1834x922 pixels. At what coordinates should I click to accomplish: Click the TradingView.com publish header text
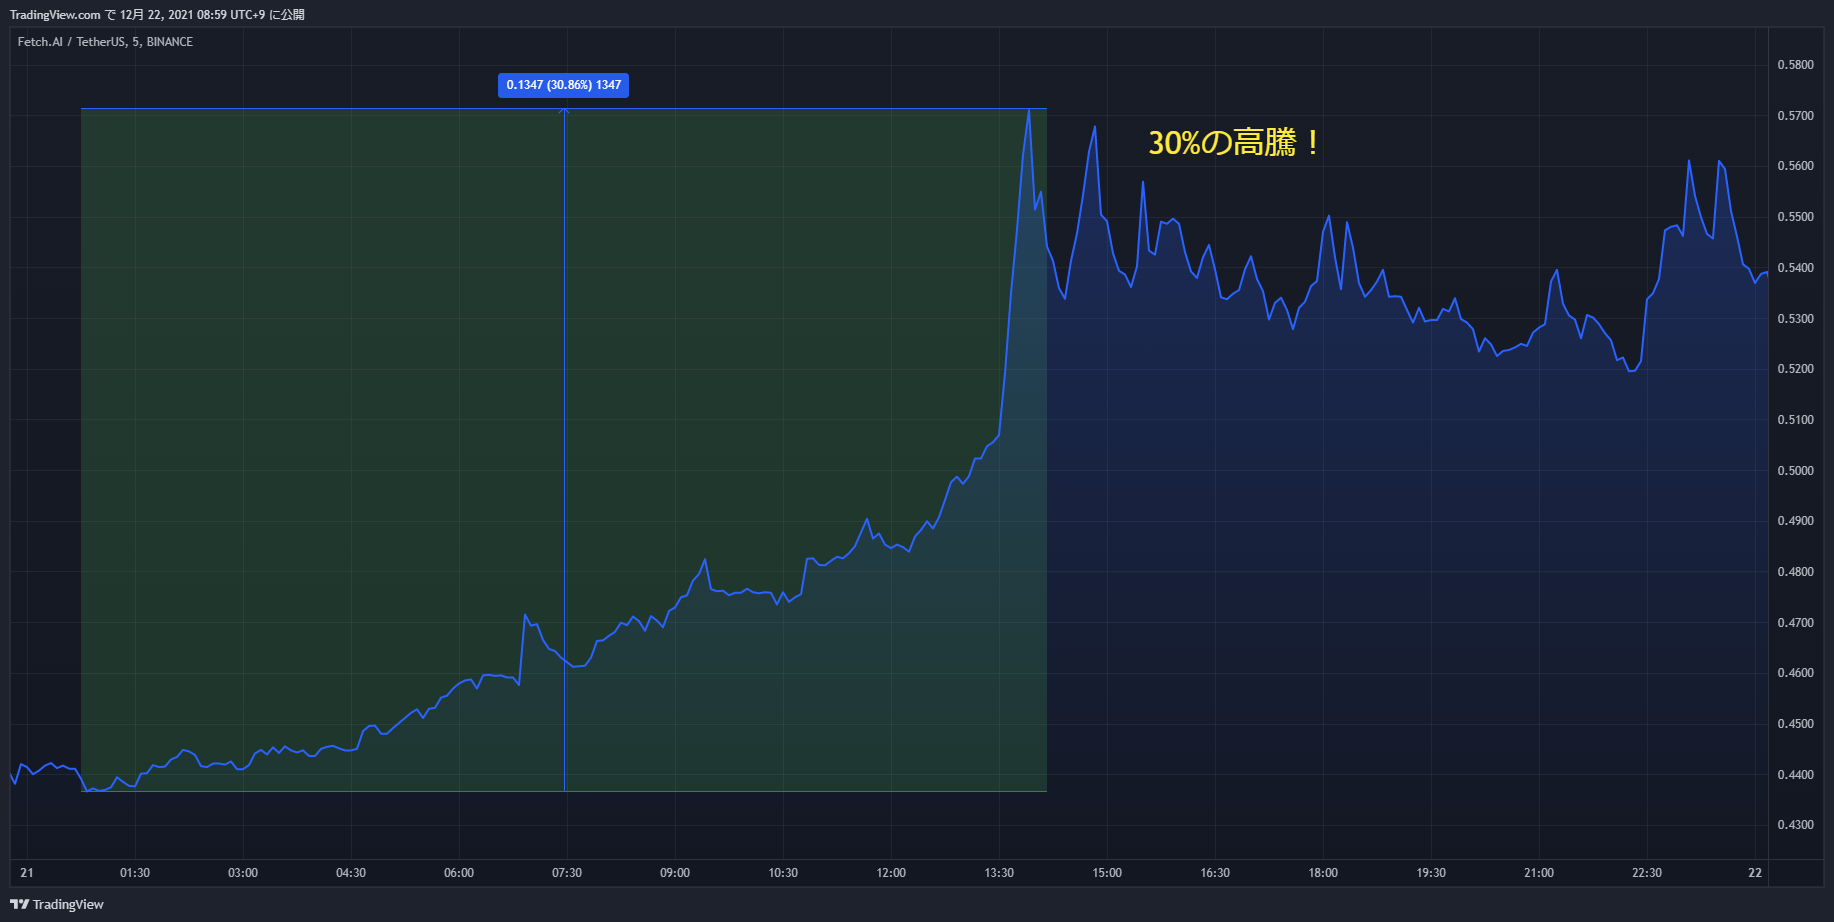pyautogui.click(x=157, y=15)
